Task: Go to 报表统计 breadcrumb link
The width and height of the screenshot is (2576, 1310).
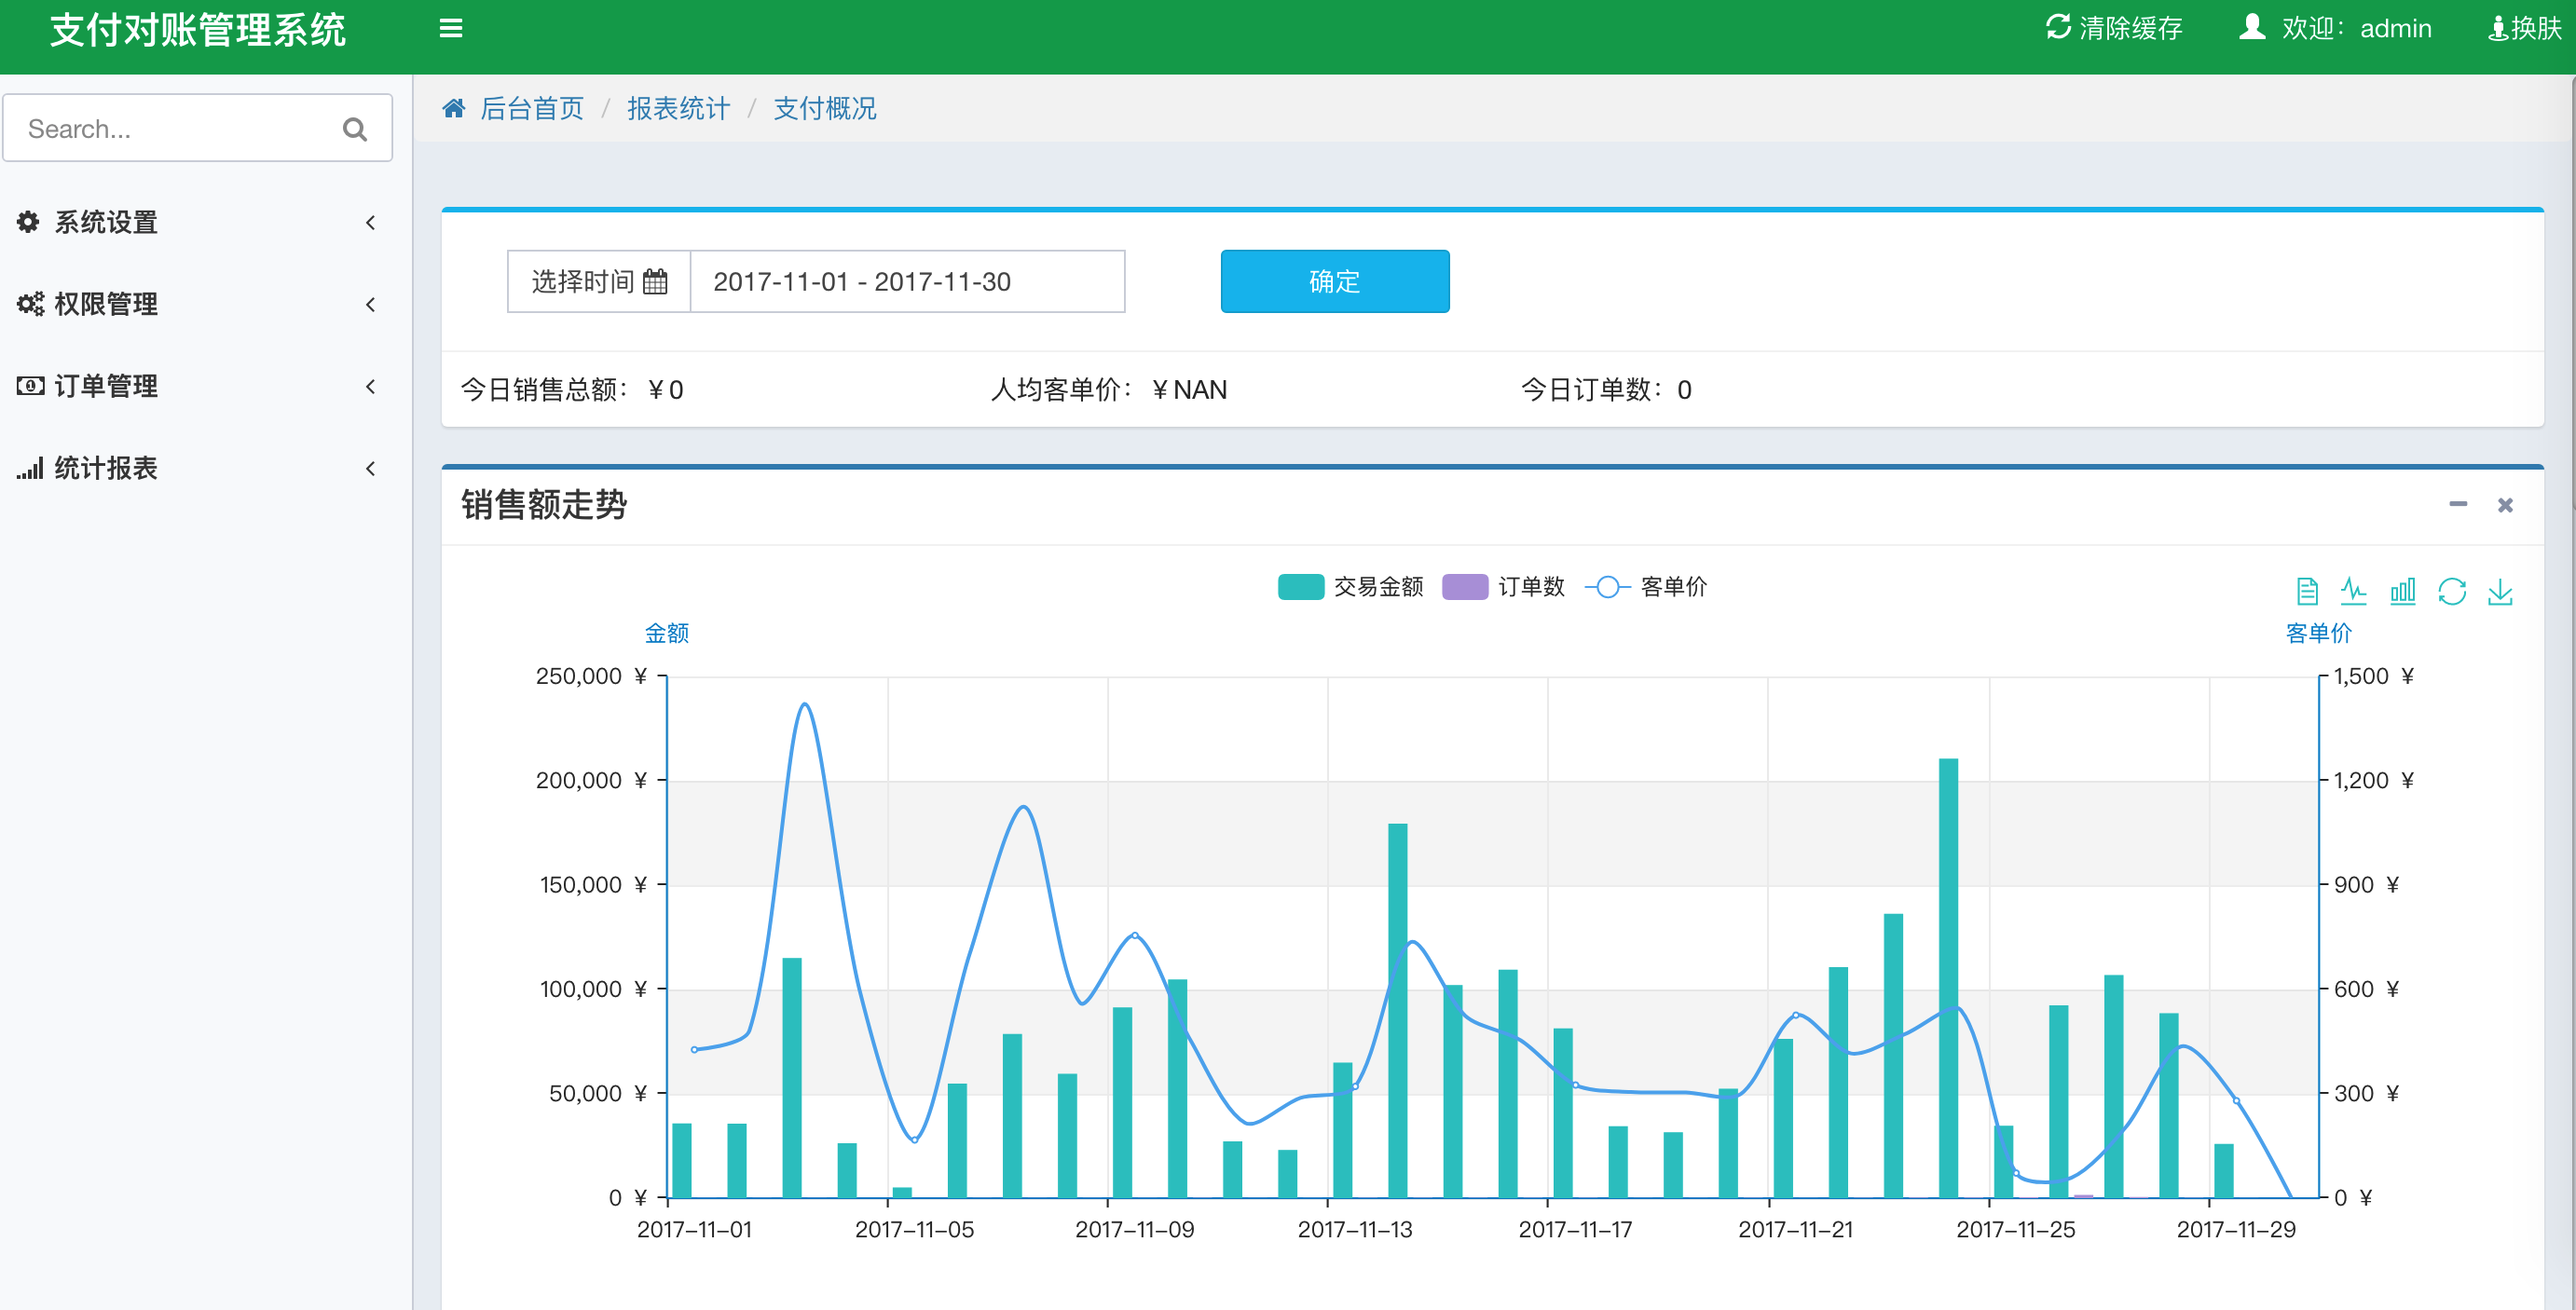Action: coord(678,108)
